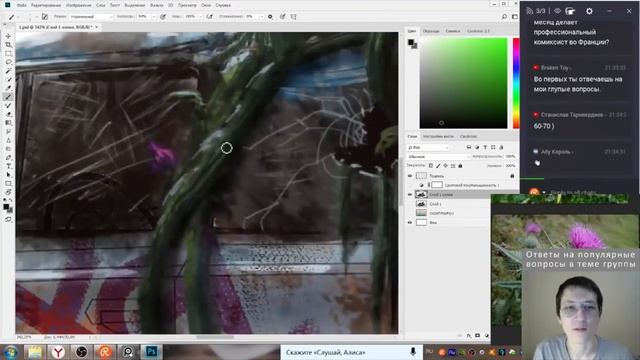Screen dimensions: 640x360
Task: Switch to the Layers panel tab
Action: 412,136
